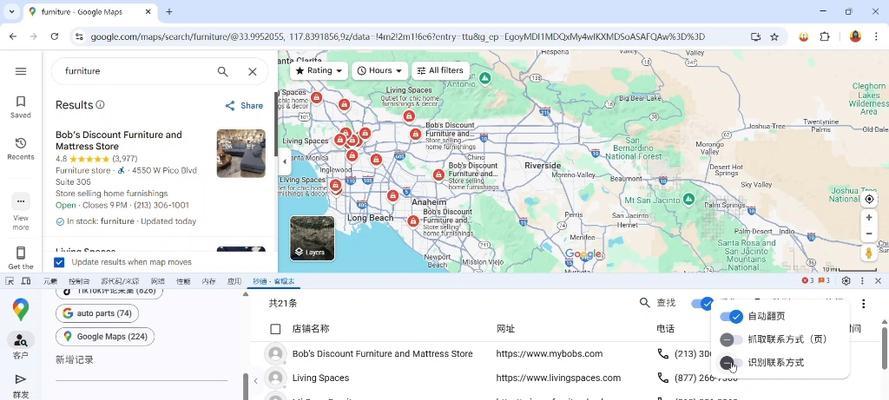Screen dimensions: 889x400
Task: Click the info icon next to Results
Action: 100,105
